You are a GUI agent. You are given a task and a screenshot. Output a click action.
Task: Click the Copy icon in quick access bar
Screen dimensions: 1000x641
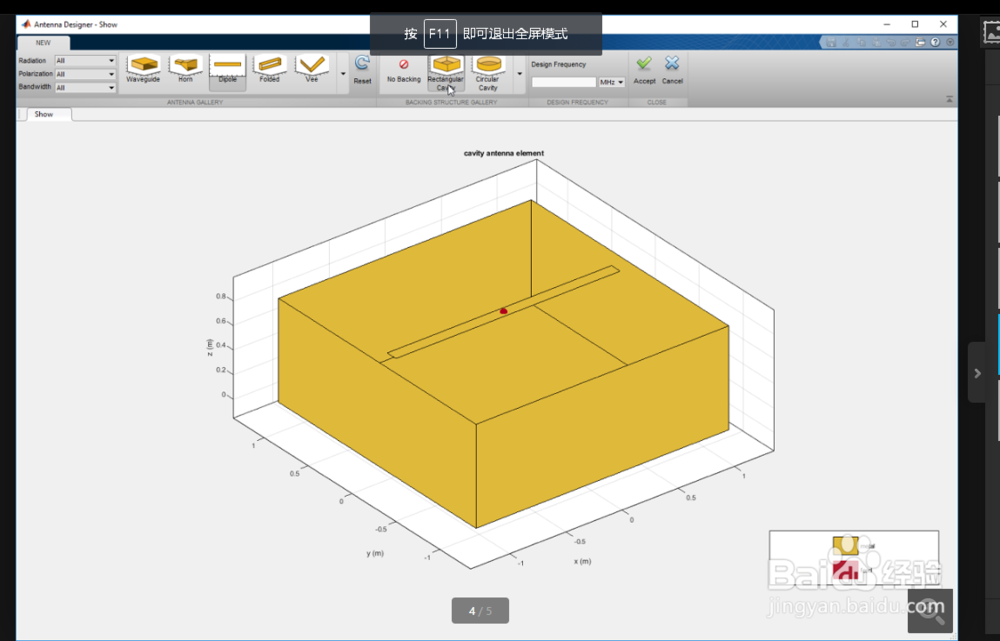[862, 42]
